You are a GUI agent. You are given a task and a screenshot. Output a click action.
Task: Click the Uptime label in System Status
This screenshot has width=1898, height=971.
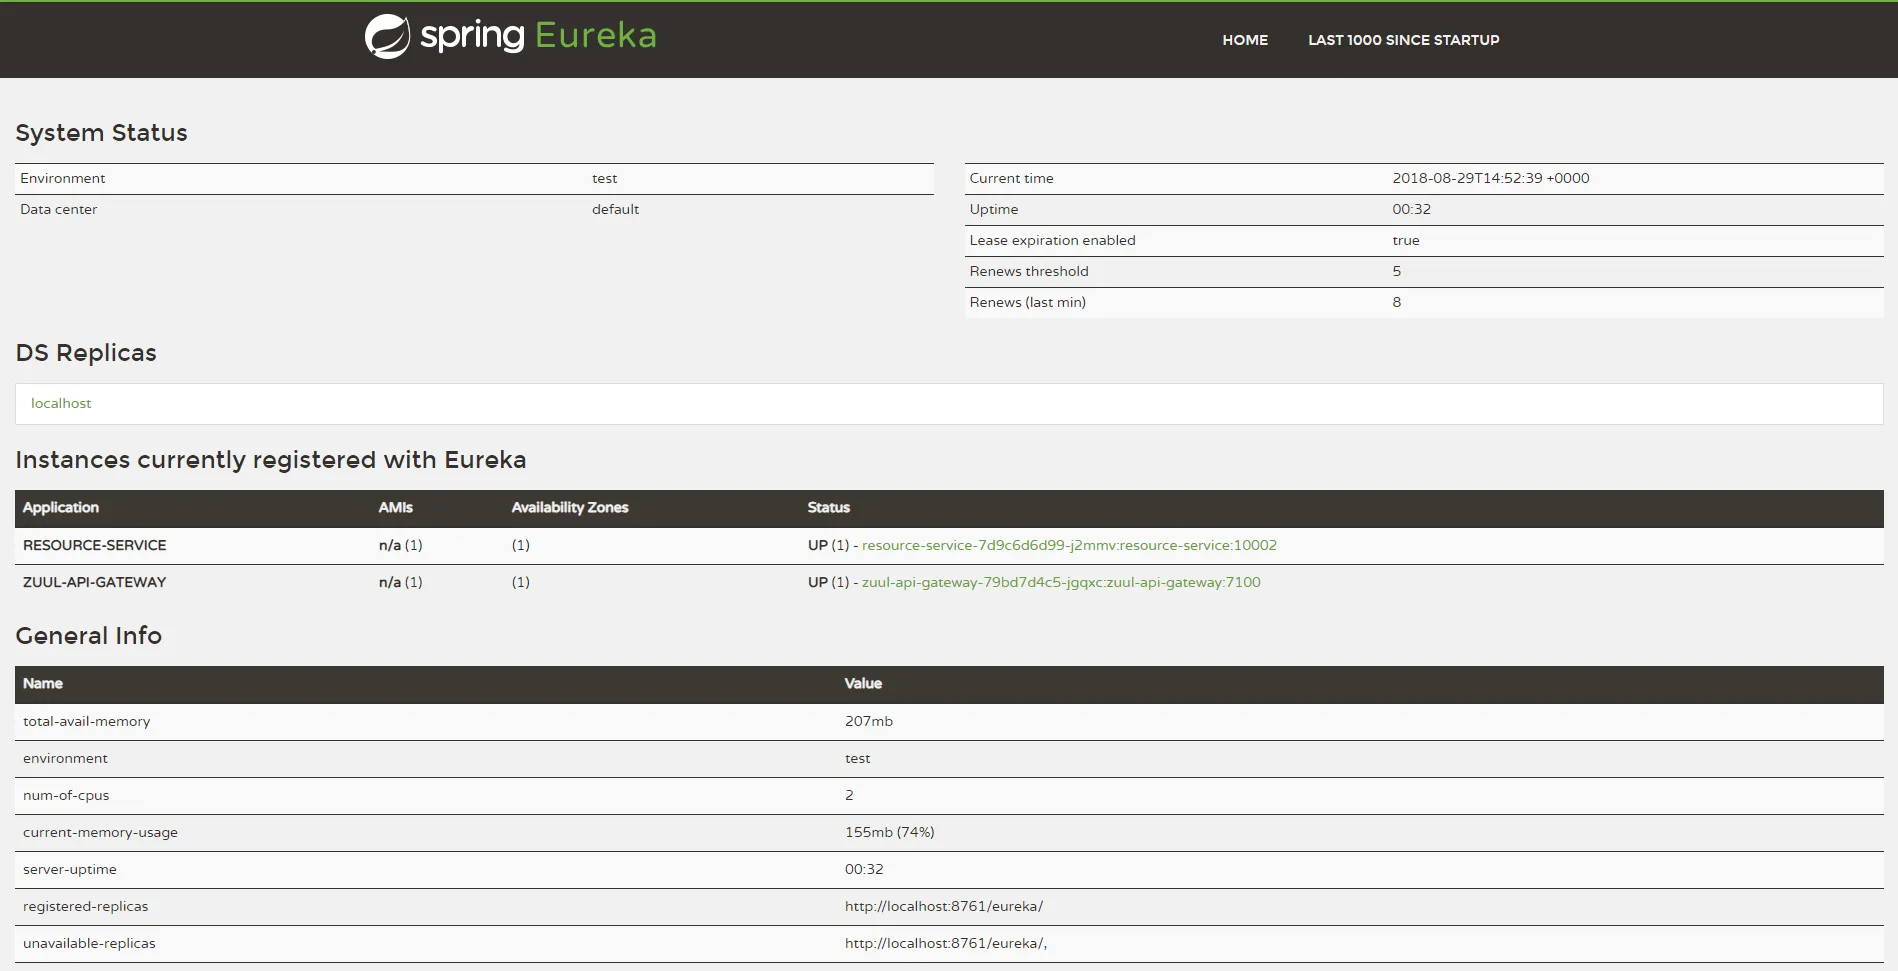tap(994, 209)
